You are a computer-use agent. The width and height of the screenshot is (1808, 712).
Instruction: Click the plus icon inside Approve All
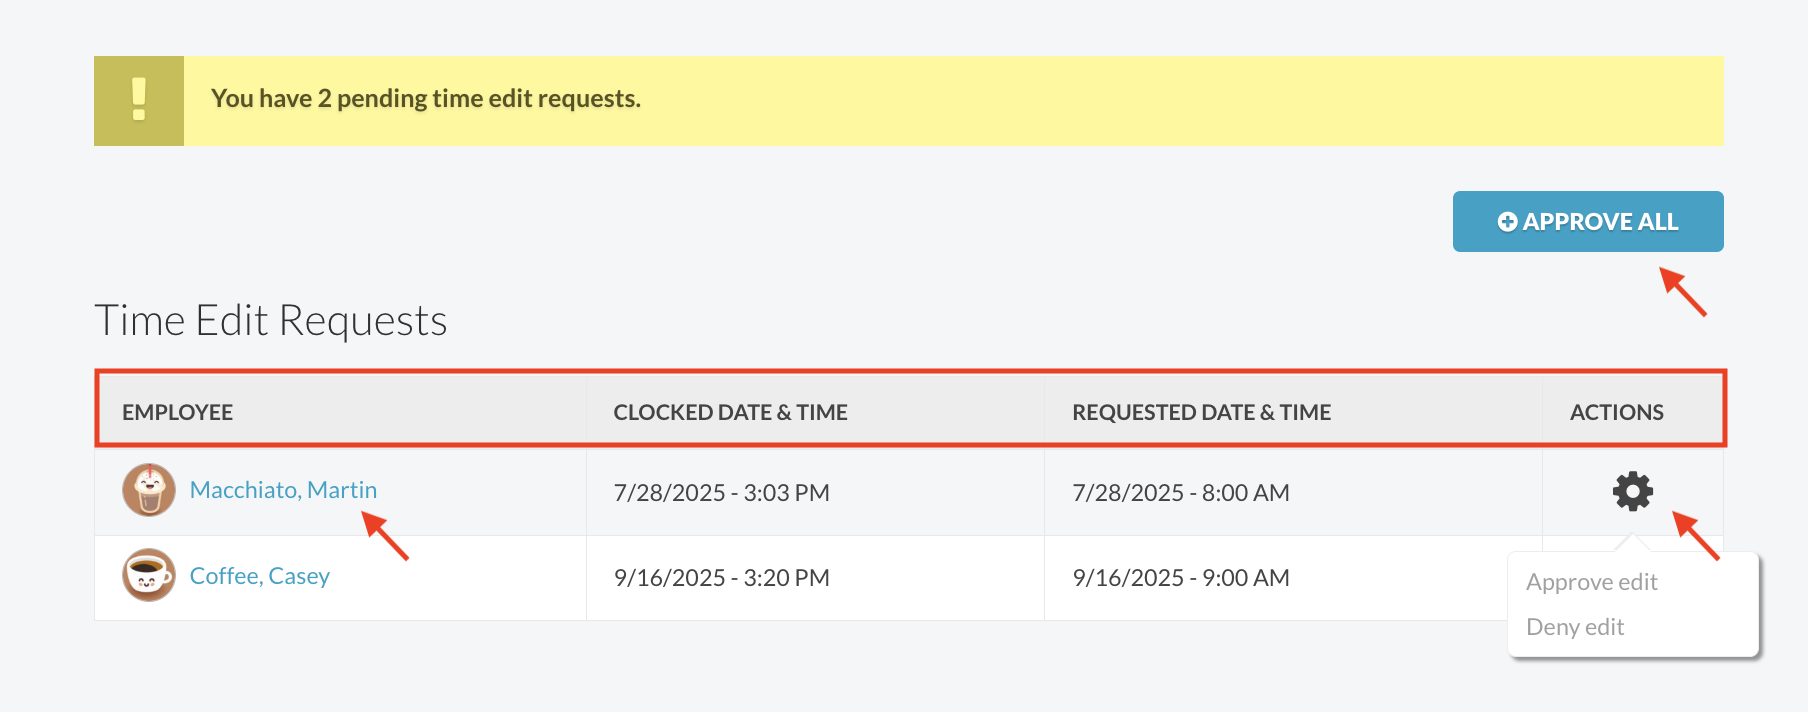(1507, 222)
